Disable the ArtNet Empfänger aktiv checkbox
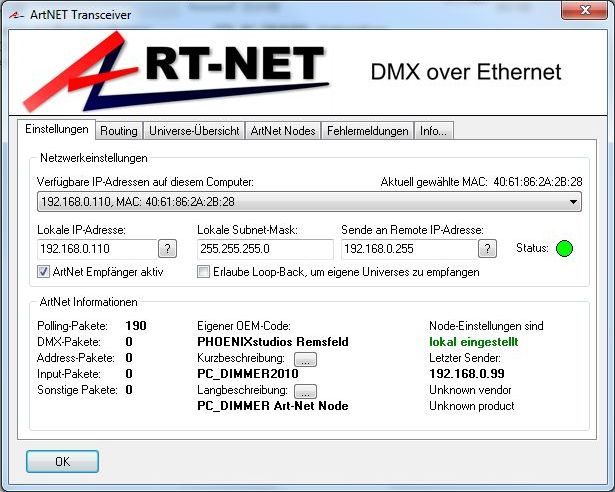This screenshot has height=492, width=615. click(x=43, y=272)
